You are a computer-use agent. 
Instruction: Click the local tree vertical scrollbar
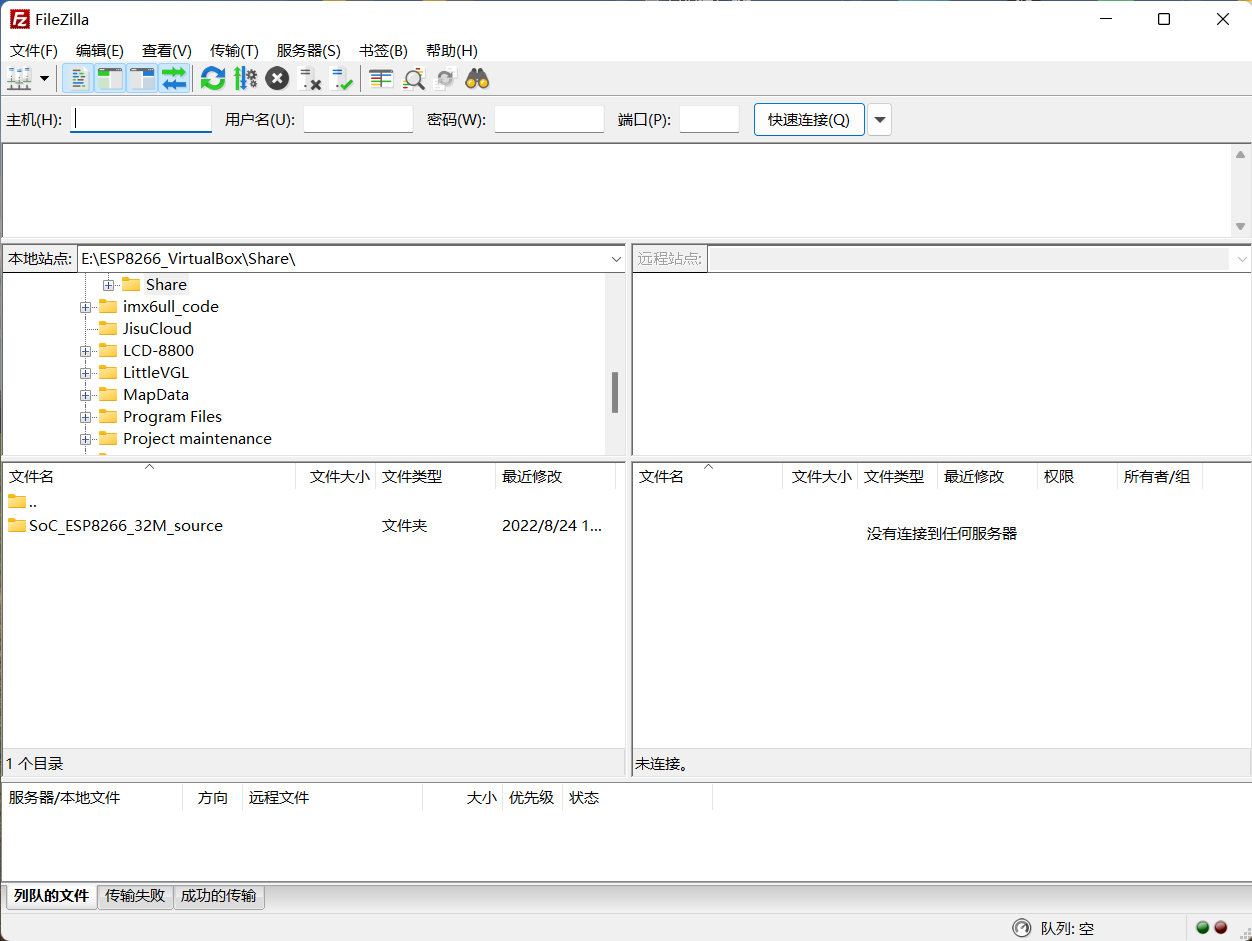point(615,393)
